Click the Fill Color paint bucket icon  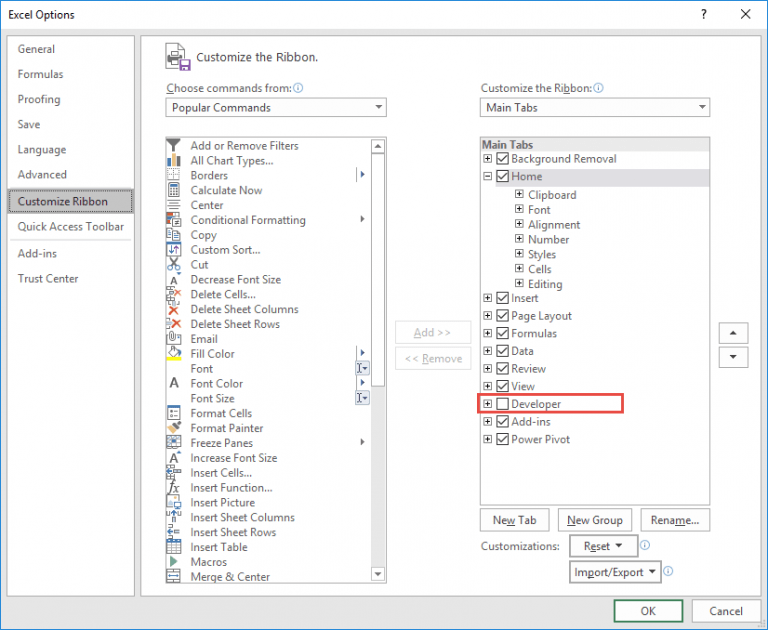173,354
